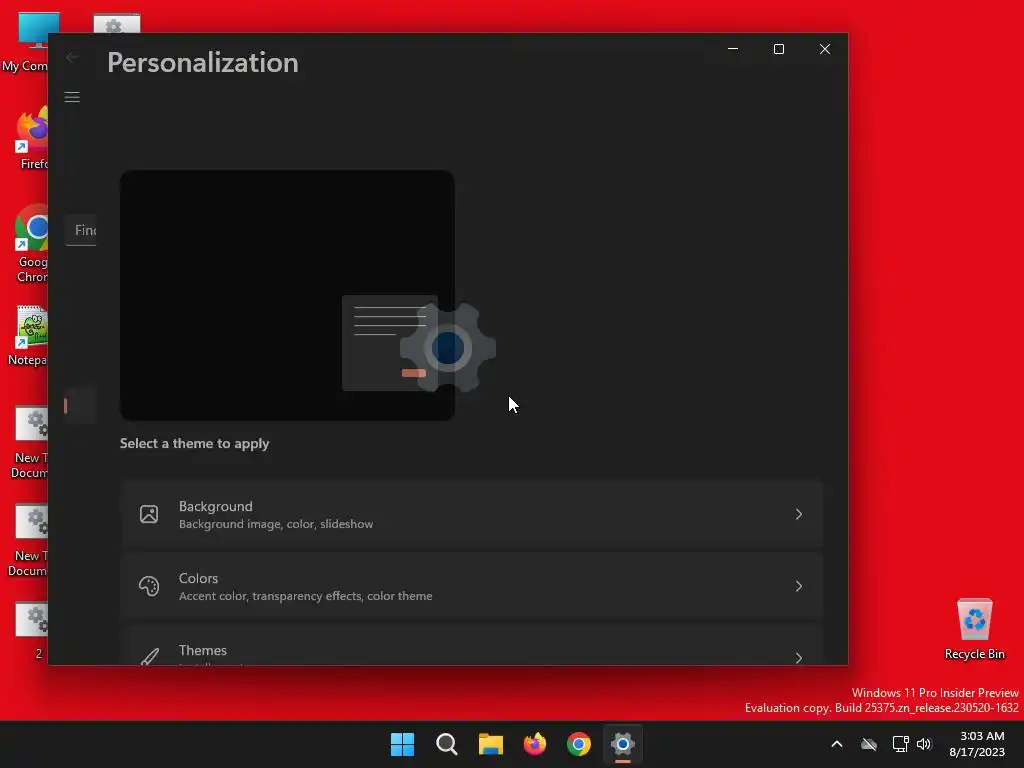This screenshot has width=1024, height=768.
Task: Open taskbar Search
Action: (x=447, y=744)
